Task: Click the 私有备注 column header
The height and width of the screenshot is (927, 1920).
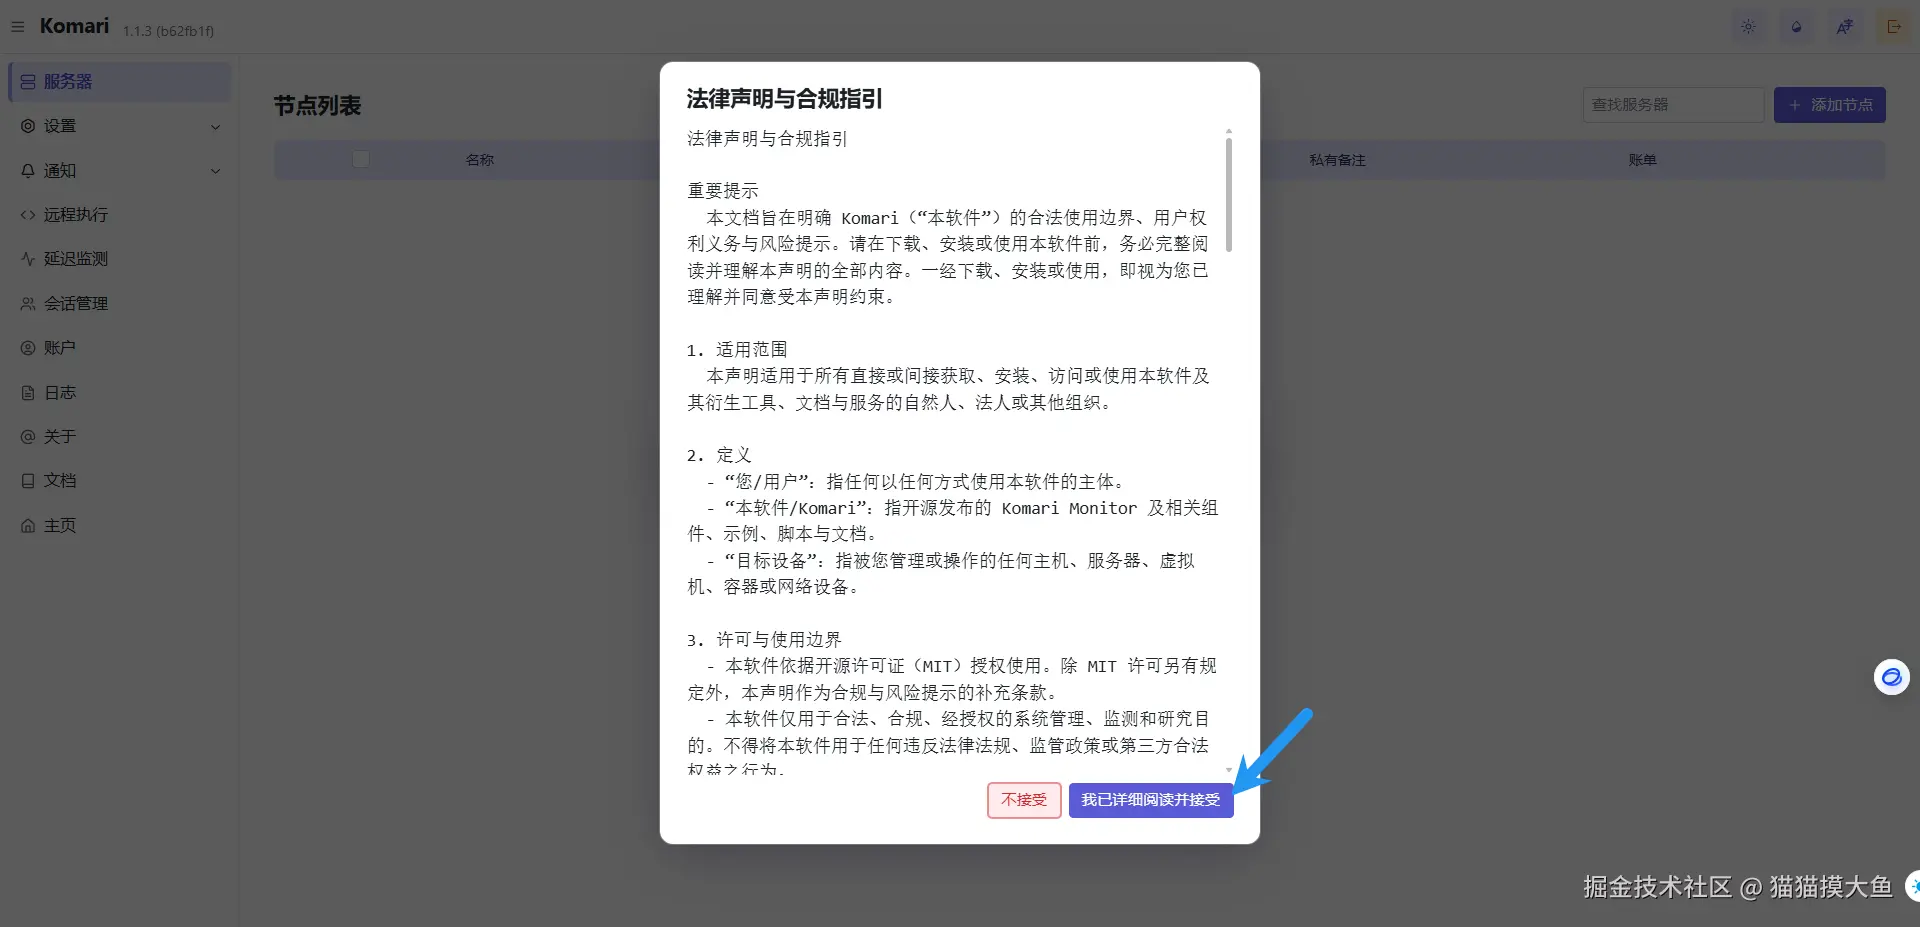Action: (x=1337, y=160)
